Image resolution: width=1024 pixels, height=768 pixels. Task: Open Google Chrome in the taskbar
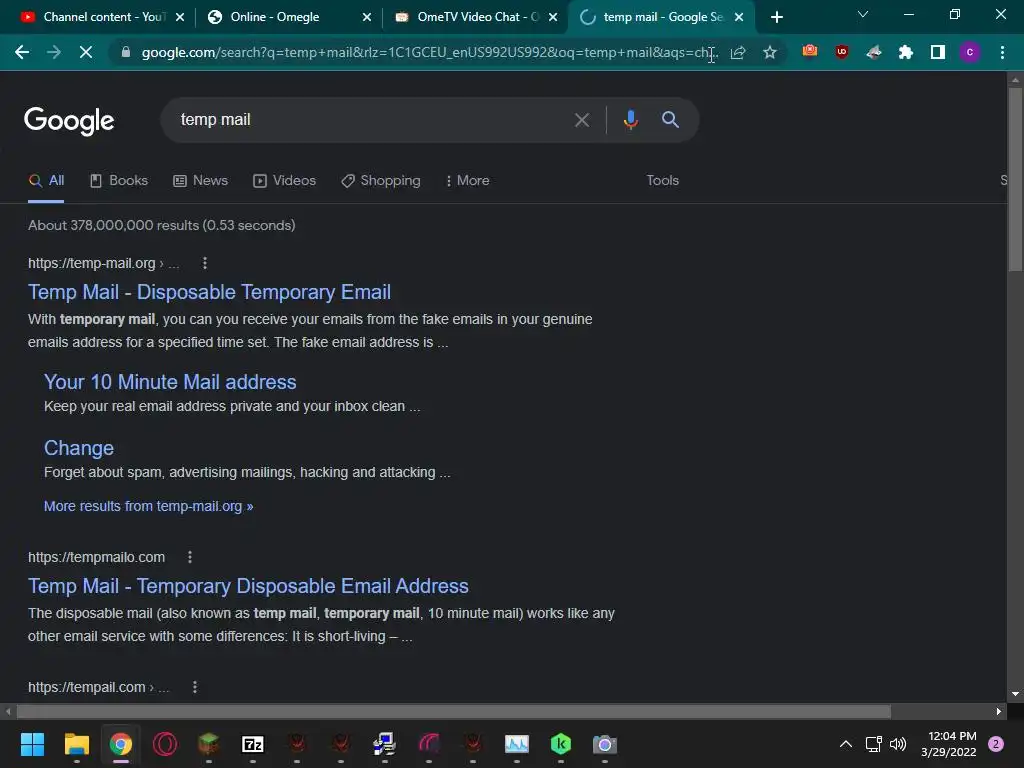[120, 744]
